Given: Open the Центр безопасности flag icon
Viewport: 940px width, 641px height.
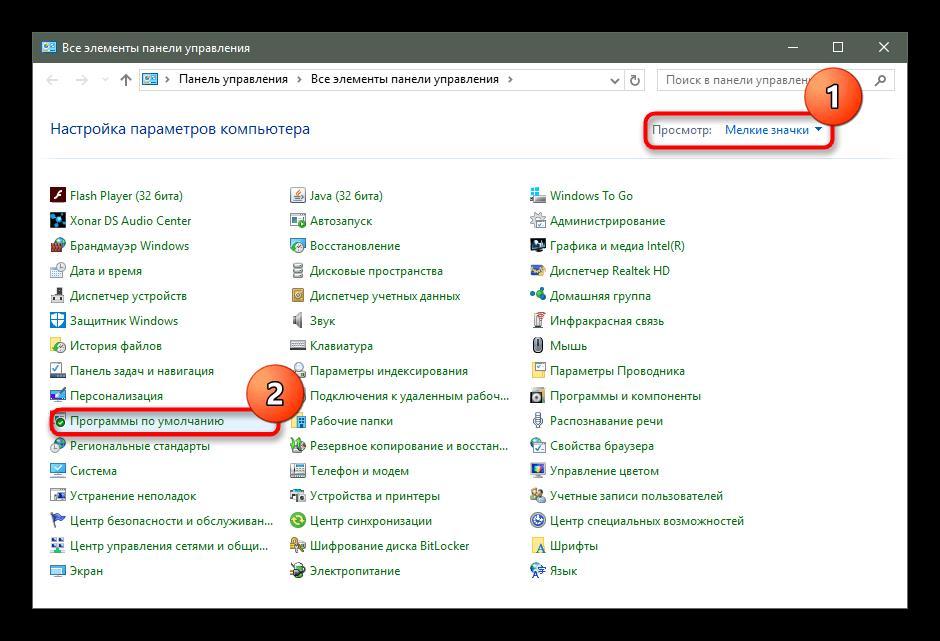Looking at the screenshot, I should pyautogui.click(x=58, y=520).
